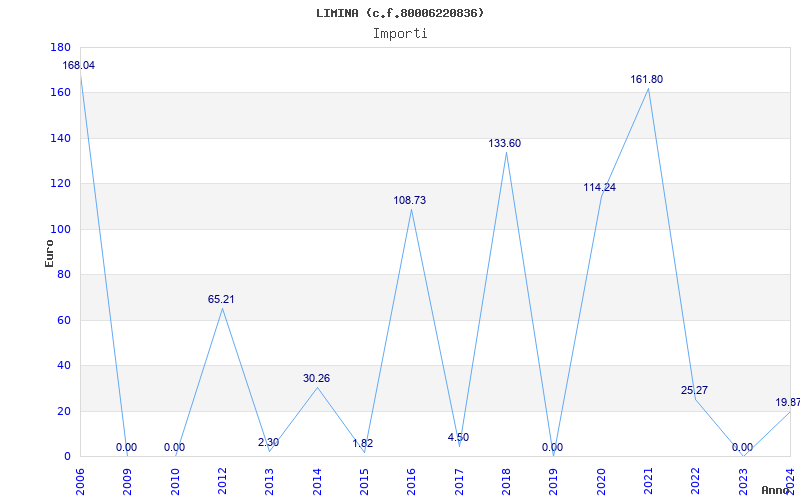Select the 2009 x-axis year label

pos(128,482)
